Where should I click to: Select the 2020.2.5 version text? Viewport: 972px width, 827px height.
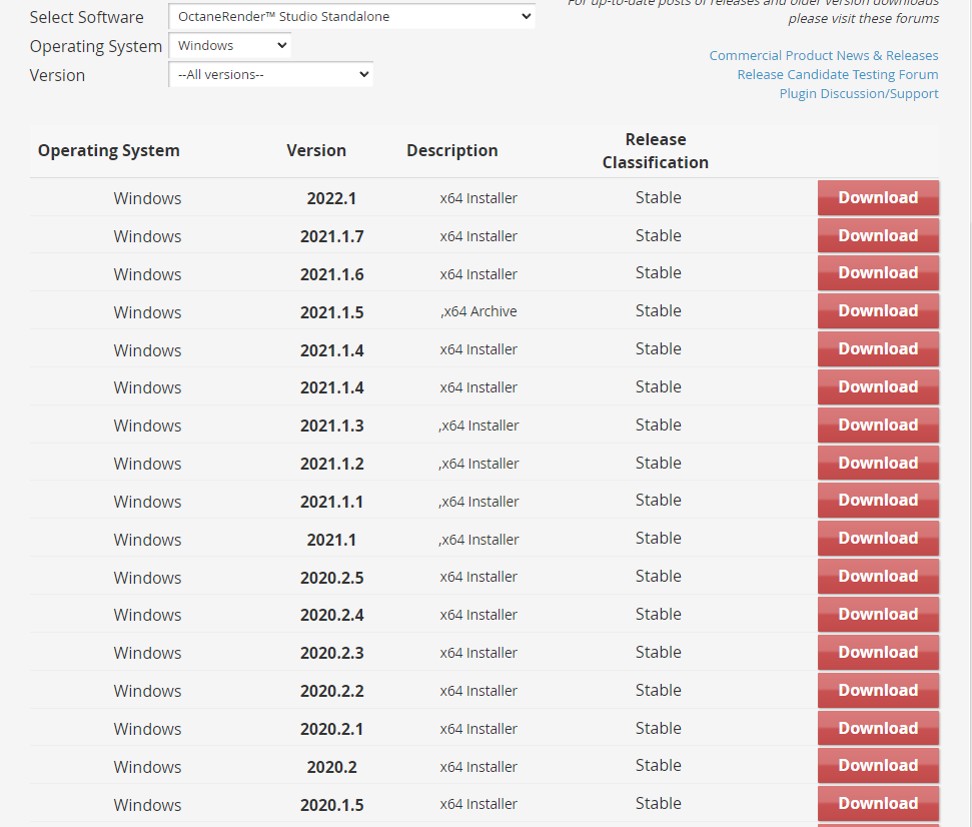(332, 578)
